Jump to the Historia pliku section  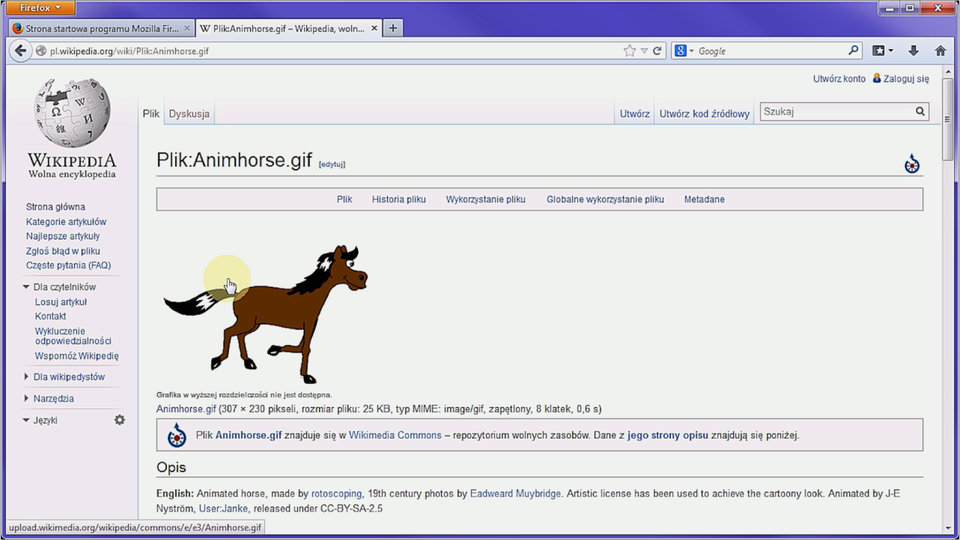click(399, 200)
